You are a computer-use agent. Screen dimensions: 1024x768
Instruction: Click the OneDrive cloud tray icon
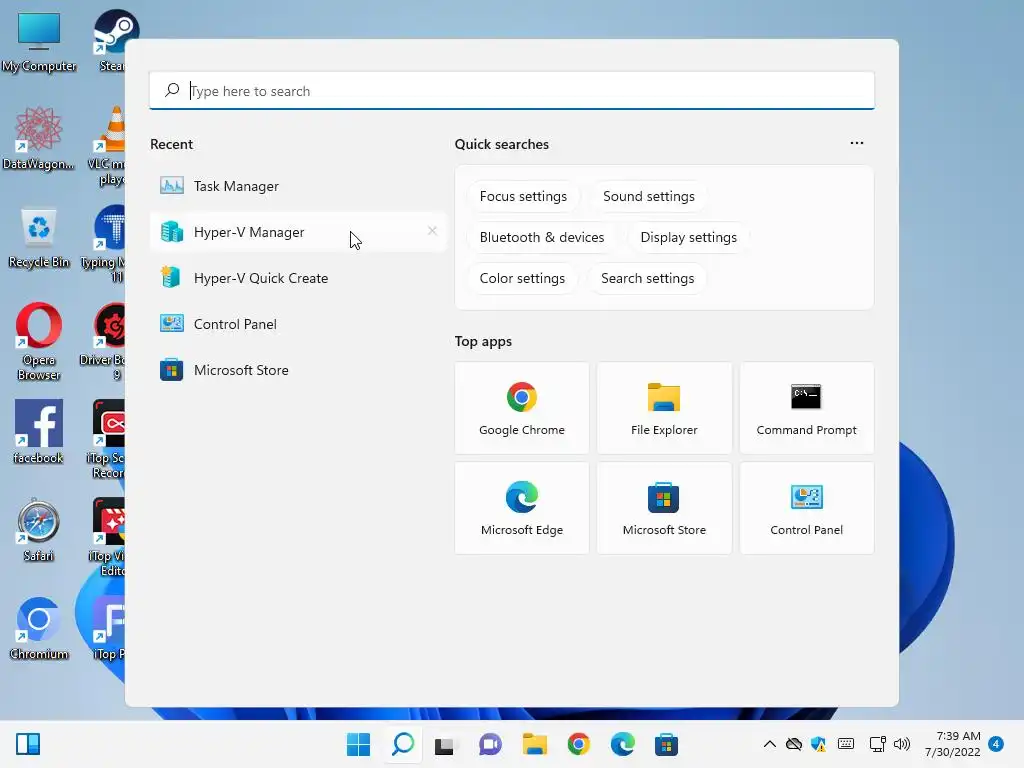click(794, 744)
